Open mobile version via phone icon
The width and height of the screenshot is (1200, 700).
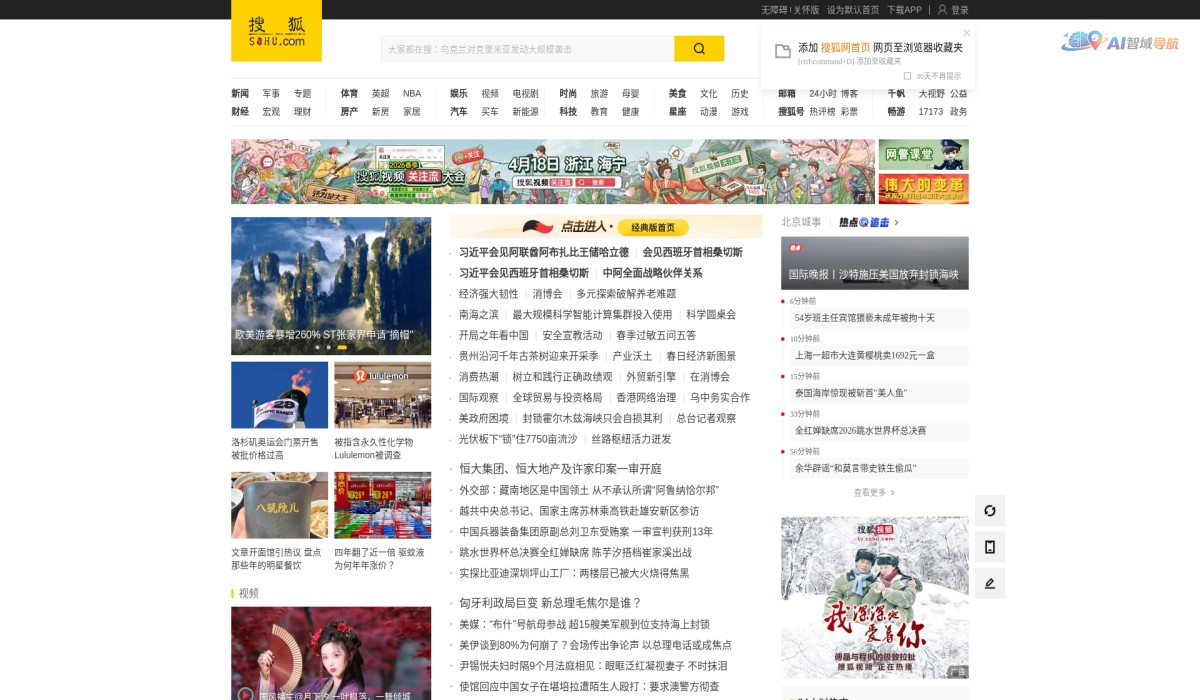click(x=989, y=546)
